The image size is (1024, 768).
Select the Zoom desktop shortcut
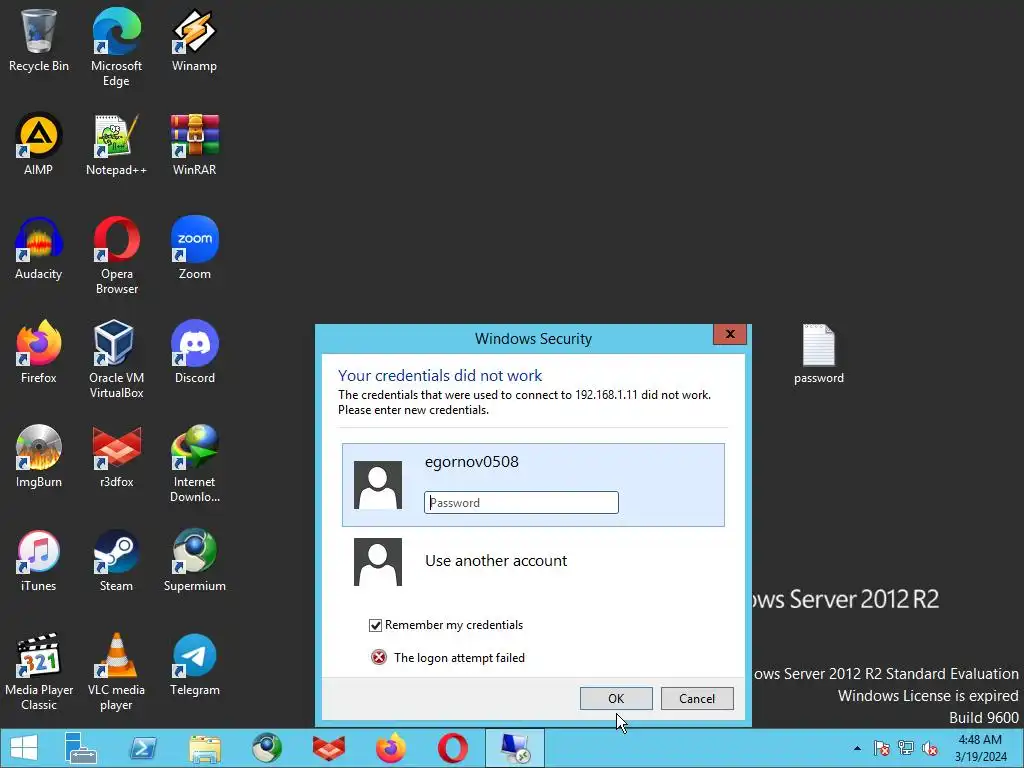pos(195,248)
